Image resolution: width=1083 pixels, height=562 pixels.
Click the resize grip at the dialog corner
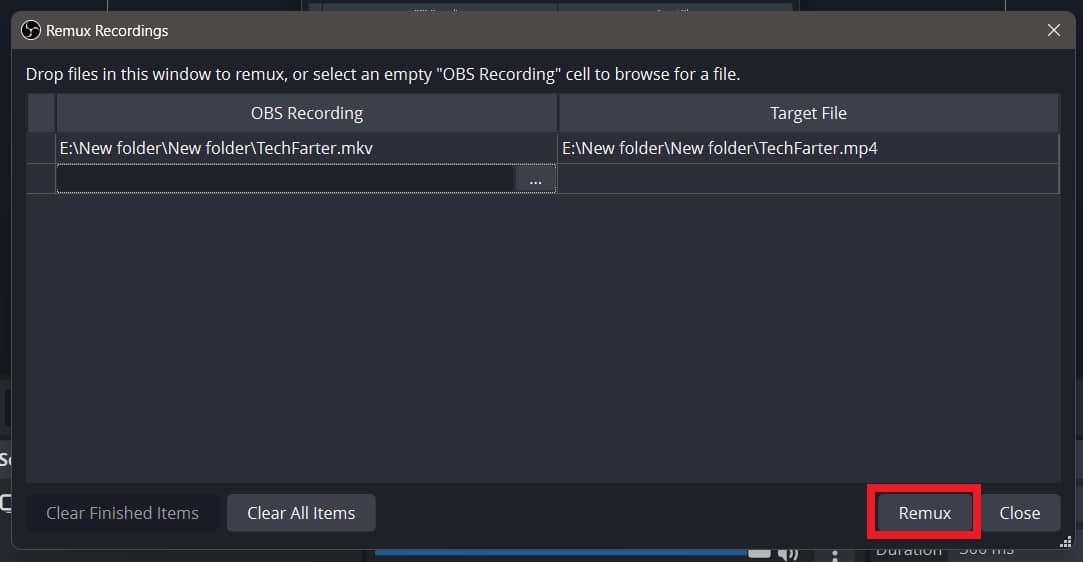click(1066, 542)
